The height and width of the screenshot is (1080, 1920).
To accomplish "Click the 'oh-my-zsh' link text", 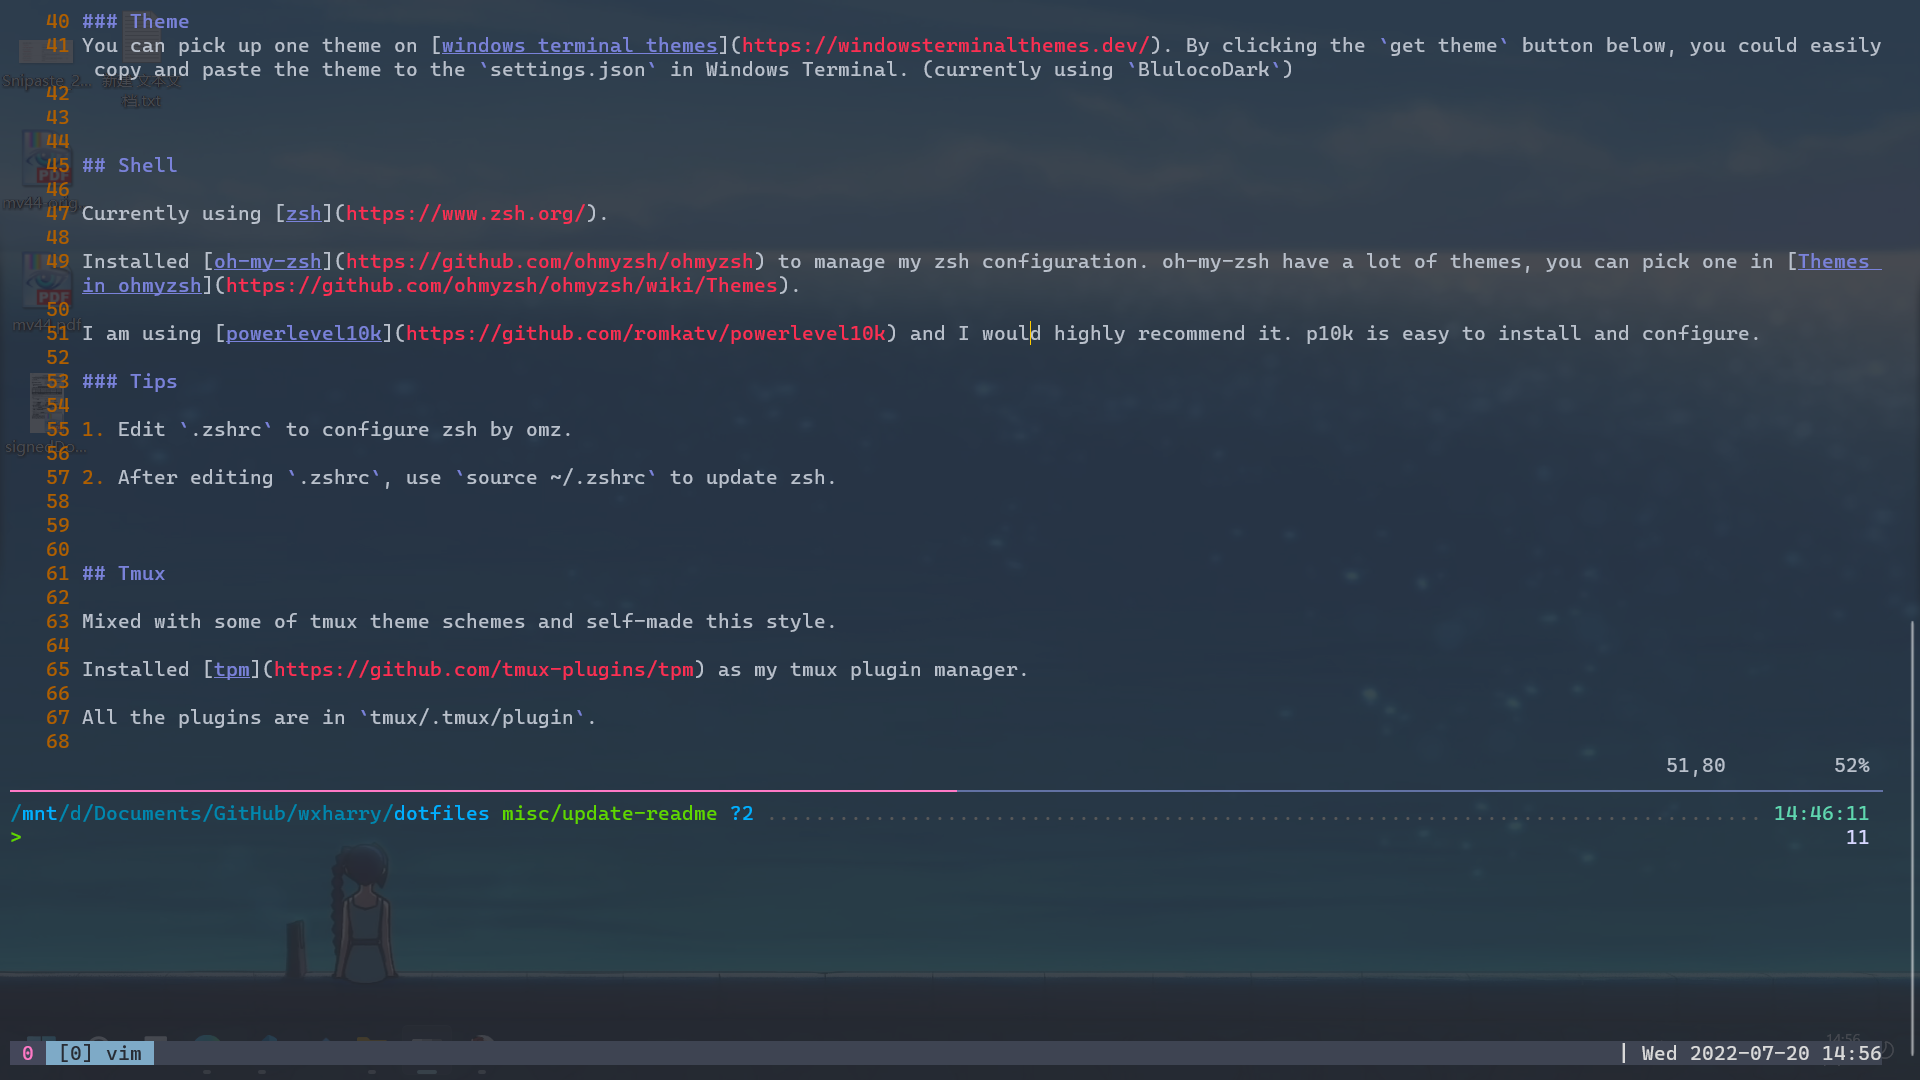I will coord(268,262).
